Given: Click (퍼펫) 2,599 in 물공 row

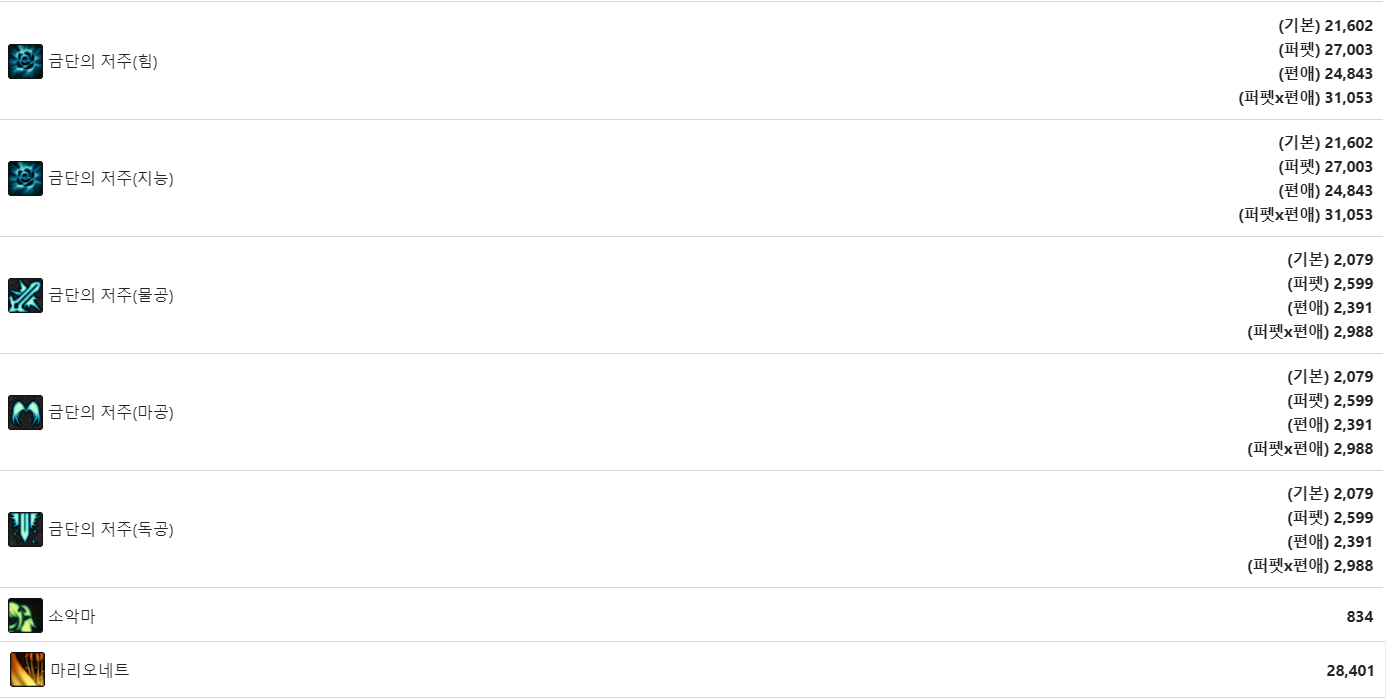Looking at the screenshot, I should point(1331,284).
